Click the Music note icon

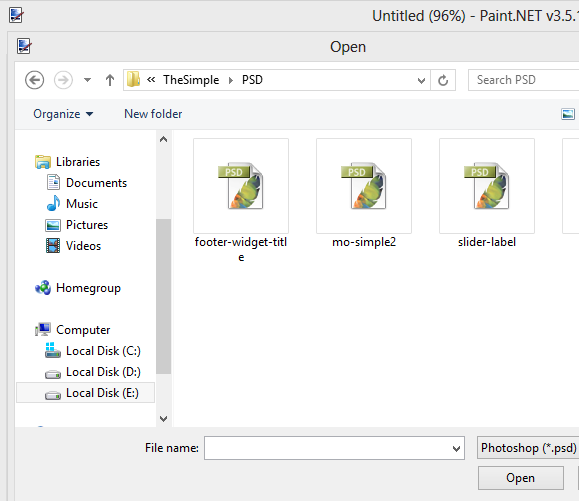(53, 203)
